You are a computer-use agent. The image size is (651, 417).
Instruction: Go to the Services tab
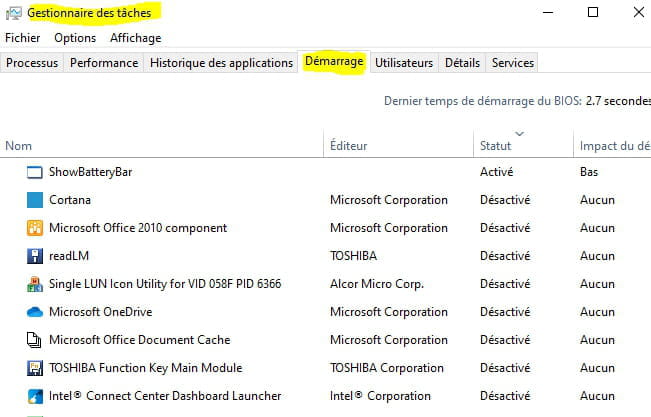(513, 63)
